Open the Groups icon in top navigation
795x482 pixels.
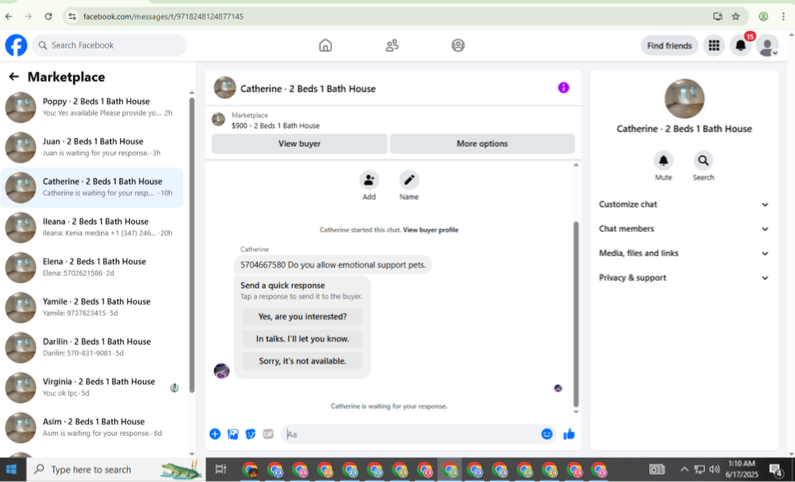(458, 46)
